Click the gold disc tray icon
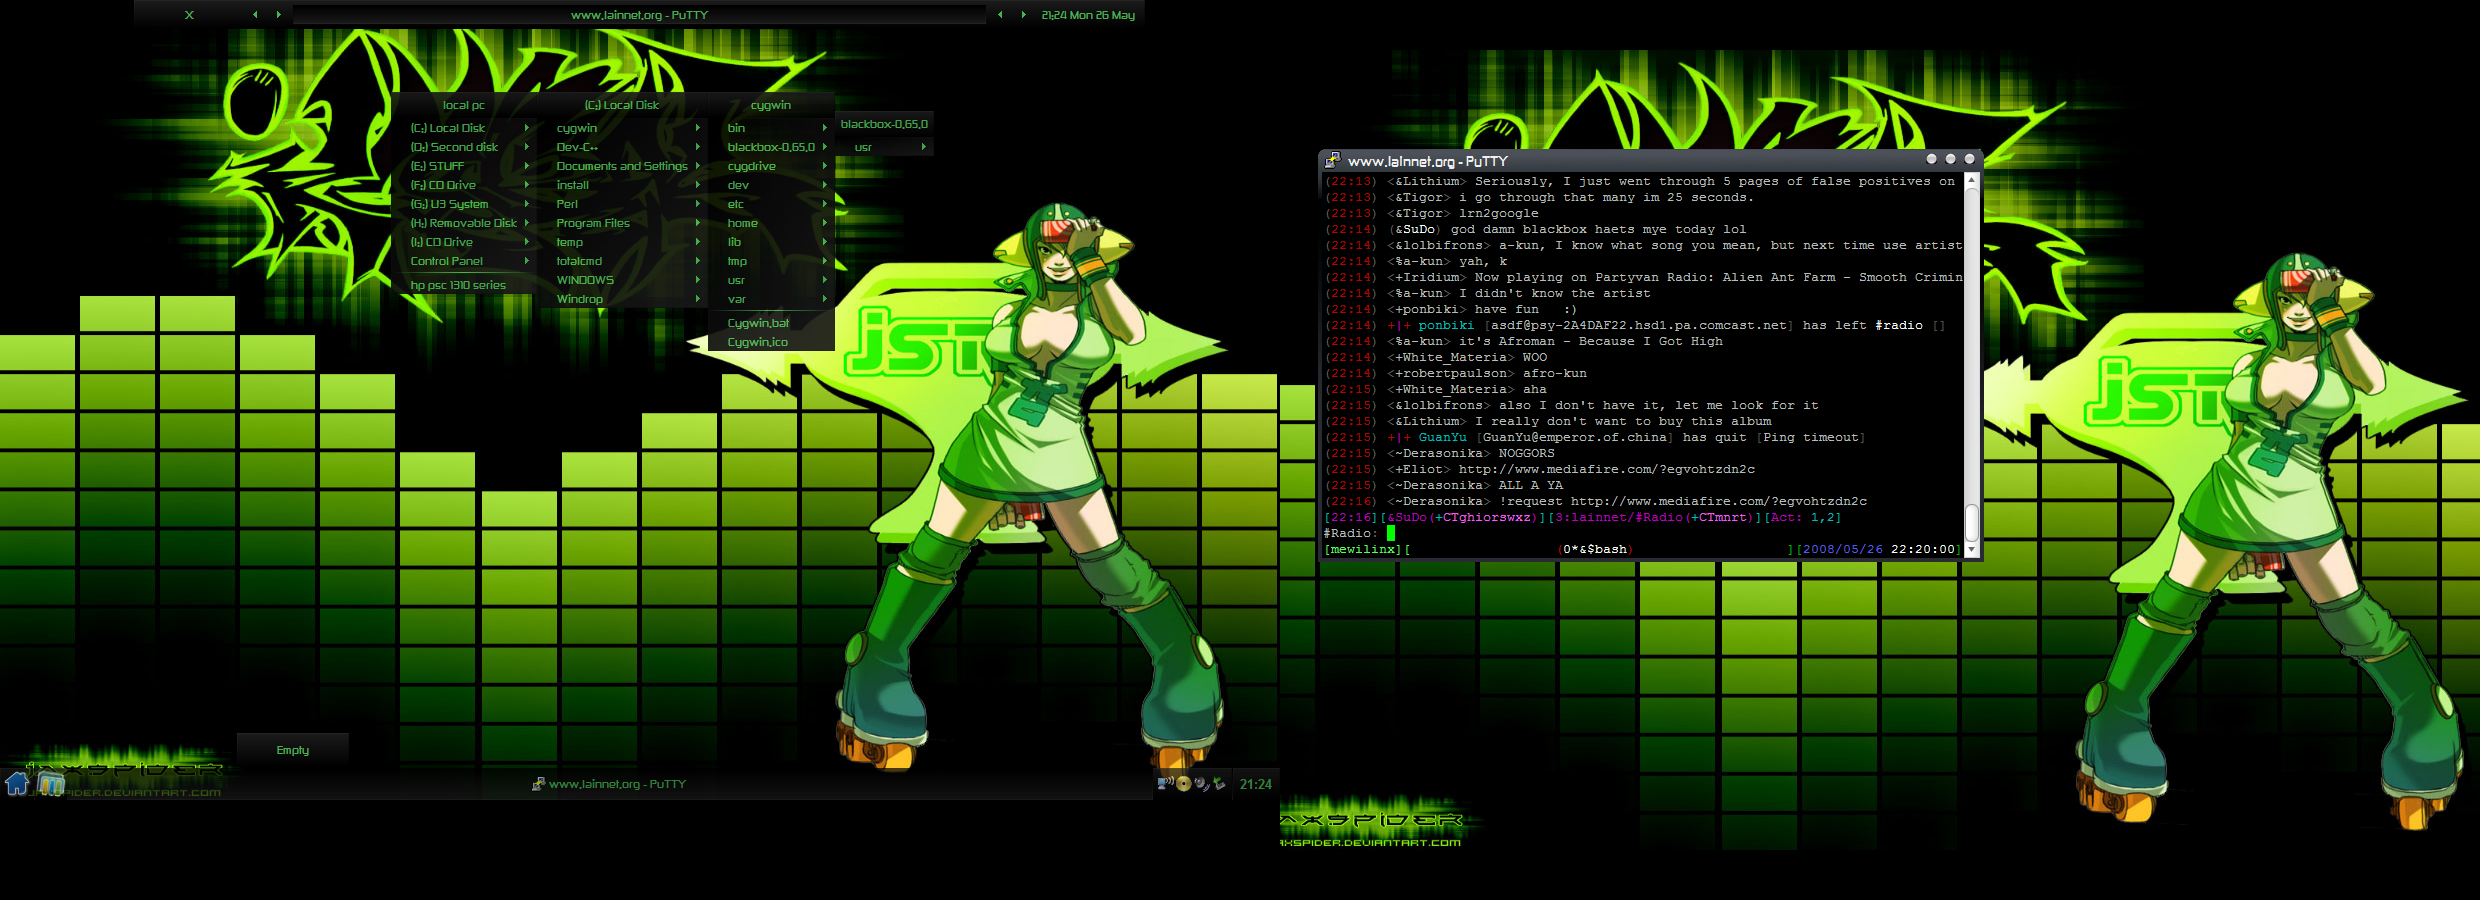This screenshot has height=900, width=2480. 1184,783
